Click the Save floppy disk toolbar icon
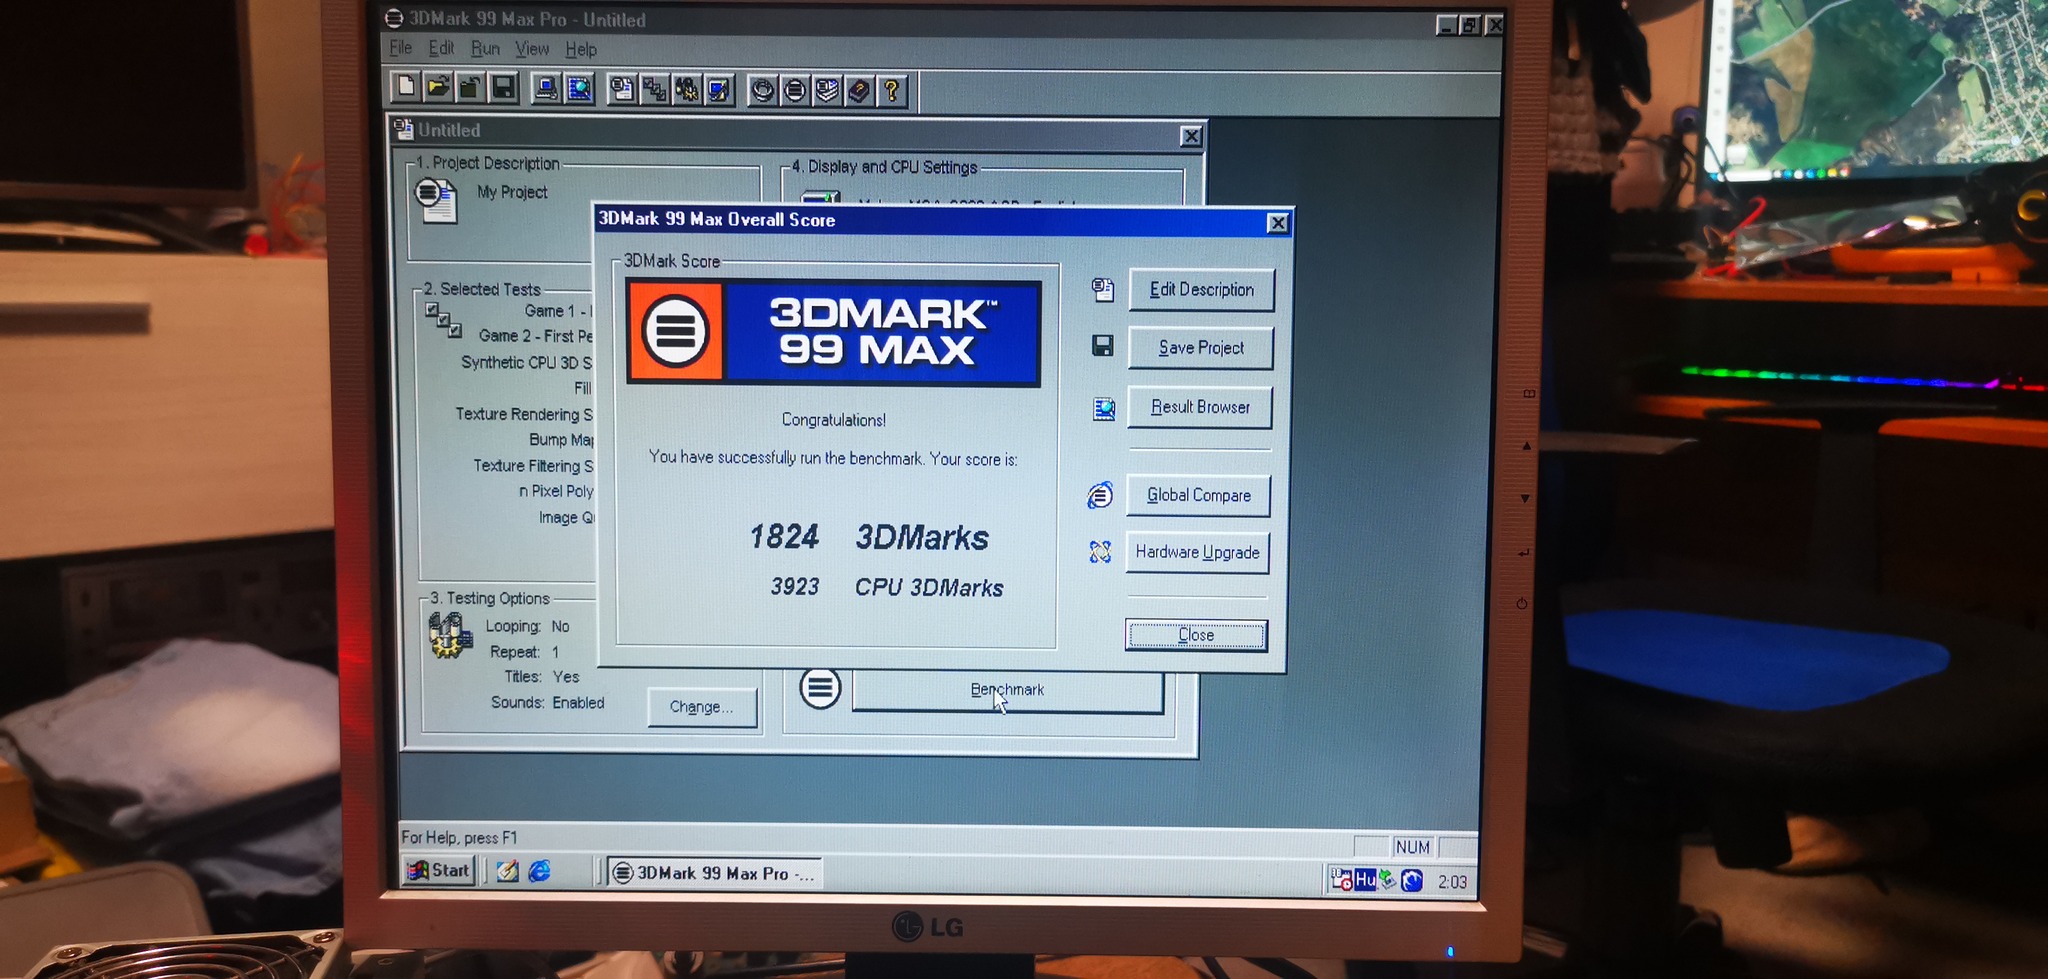The width and height of the screenshot is (2048, 979). pyautogui.click(x=503, y=88)
